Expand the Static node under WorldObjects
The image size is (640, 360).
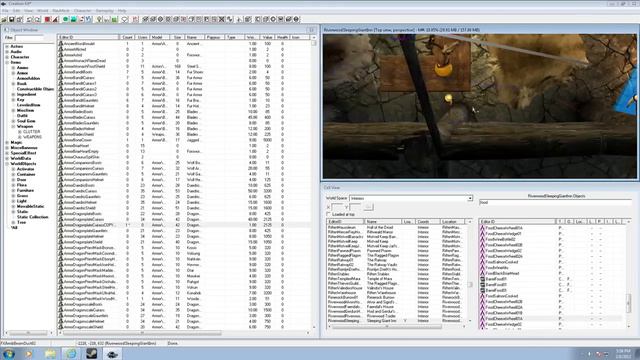[13, 212]
